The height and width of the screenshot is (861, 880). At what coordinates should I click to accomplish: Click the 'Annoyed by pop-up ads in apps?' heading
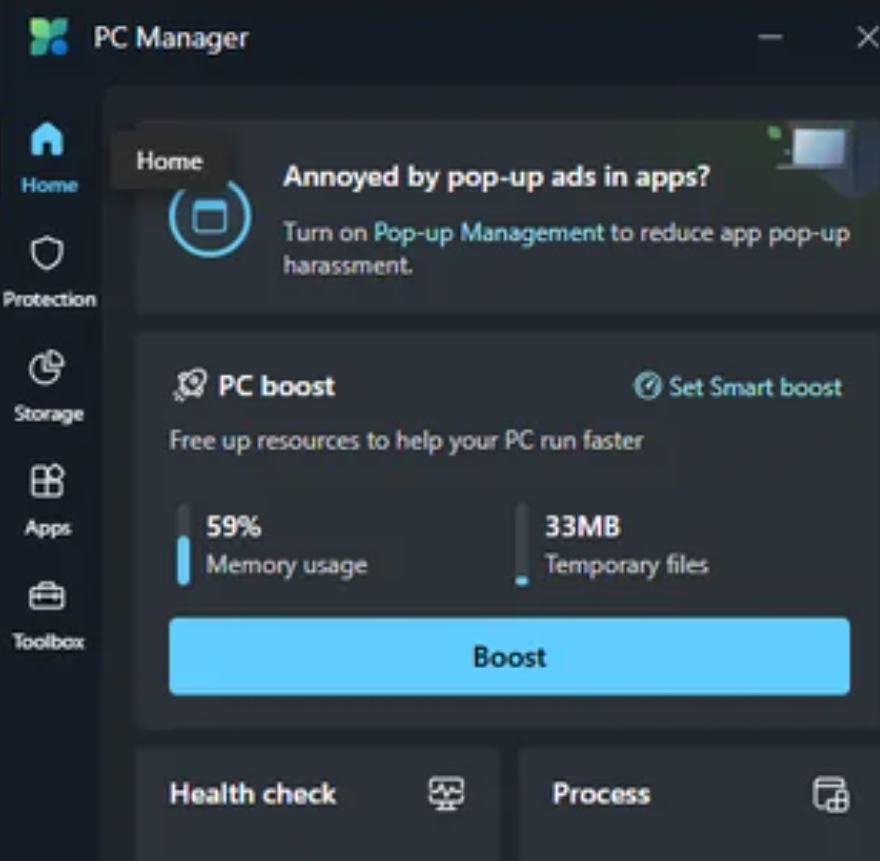497,176
